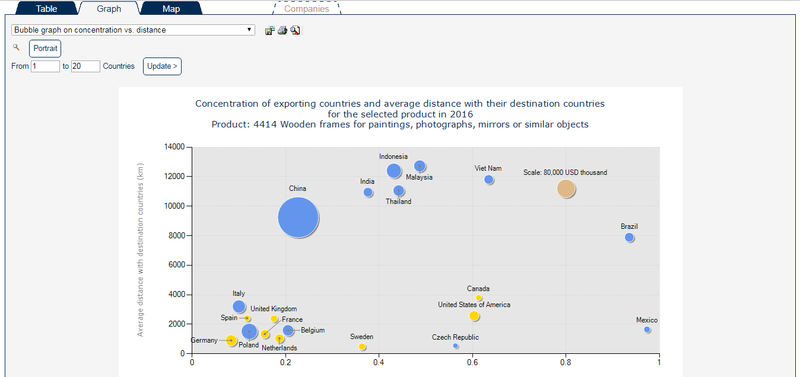800x377 pixels.
Task: Click the Update > button
Action: coord(162,66)
